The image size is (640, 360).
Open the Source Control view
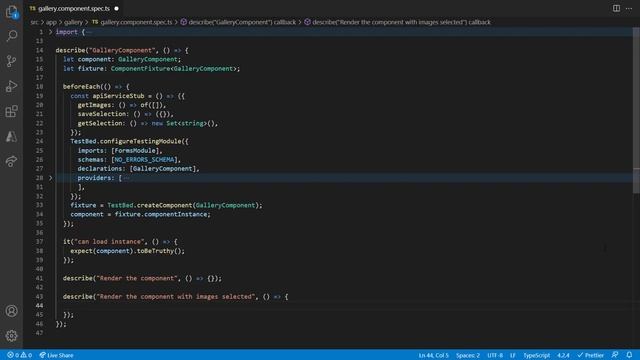point(11,61)
